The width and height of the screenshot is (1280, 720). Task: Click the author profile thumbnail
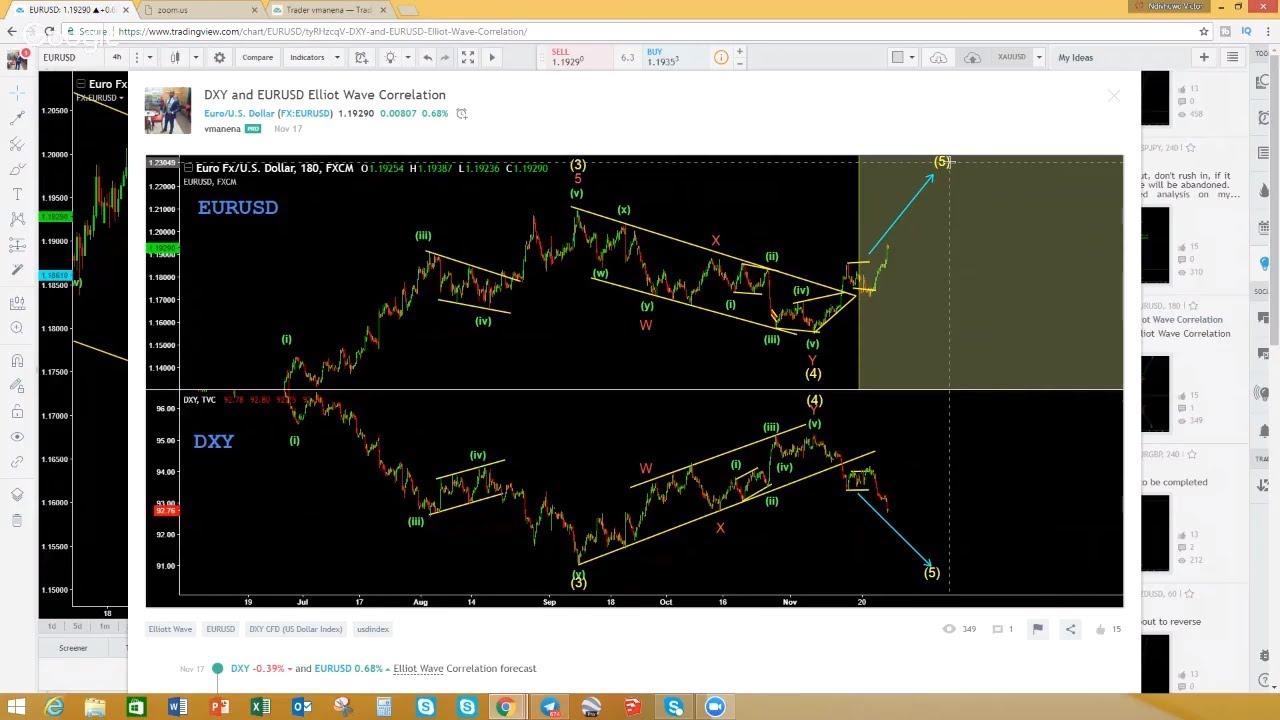(x=167, y=110)
